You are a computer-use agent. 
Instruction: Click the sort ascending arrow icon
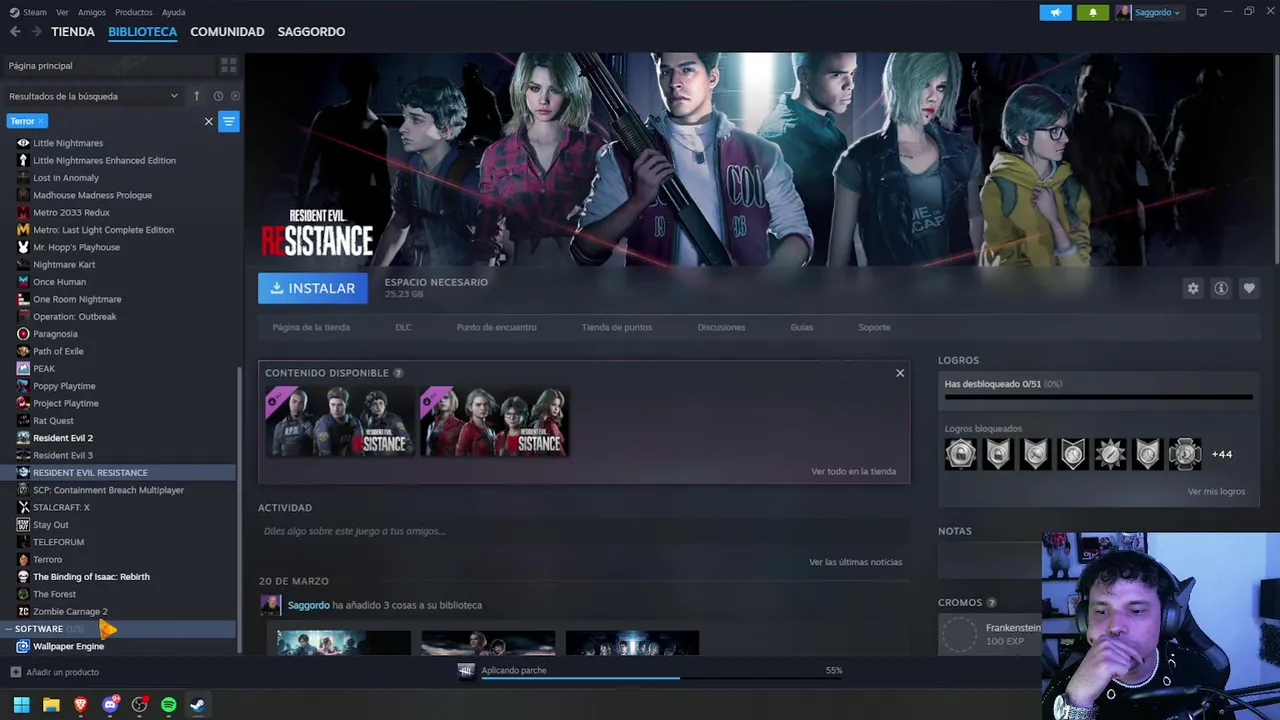click(197, 96)
